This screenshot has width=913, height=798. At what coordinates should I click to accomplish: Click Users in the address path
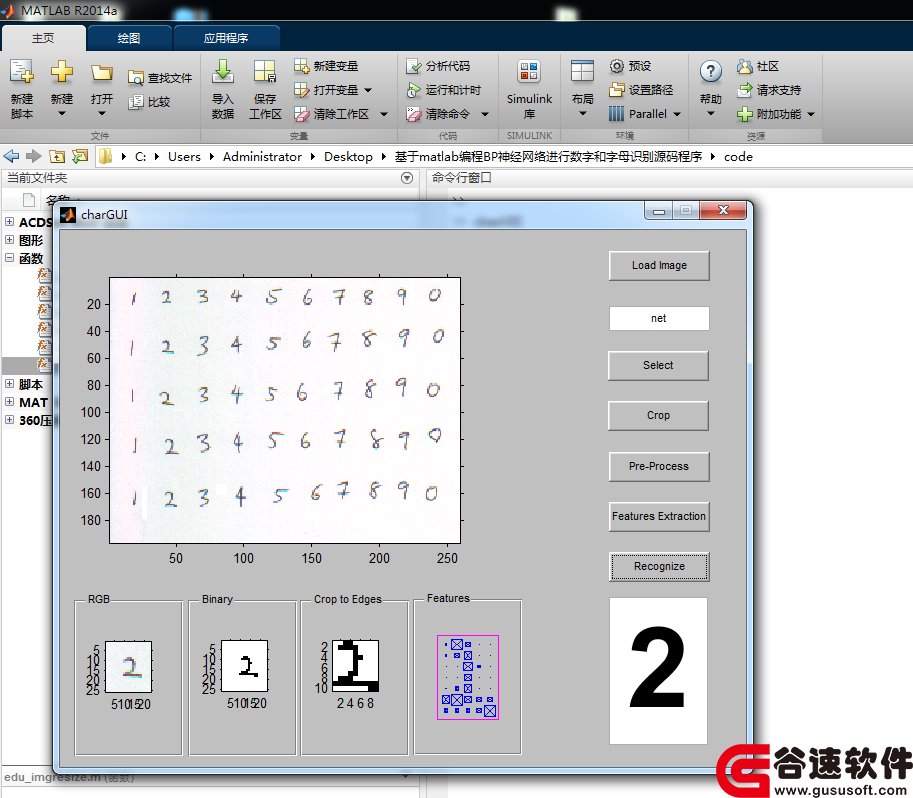[x=184, y=157]
